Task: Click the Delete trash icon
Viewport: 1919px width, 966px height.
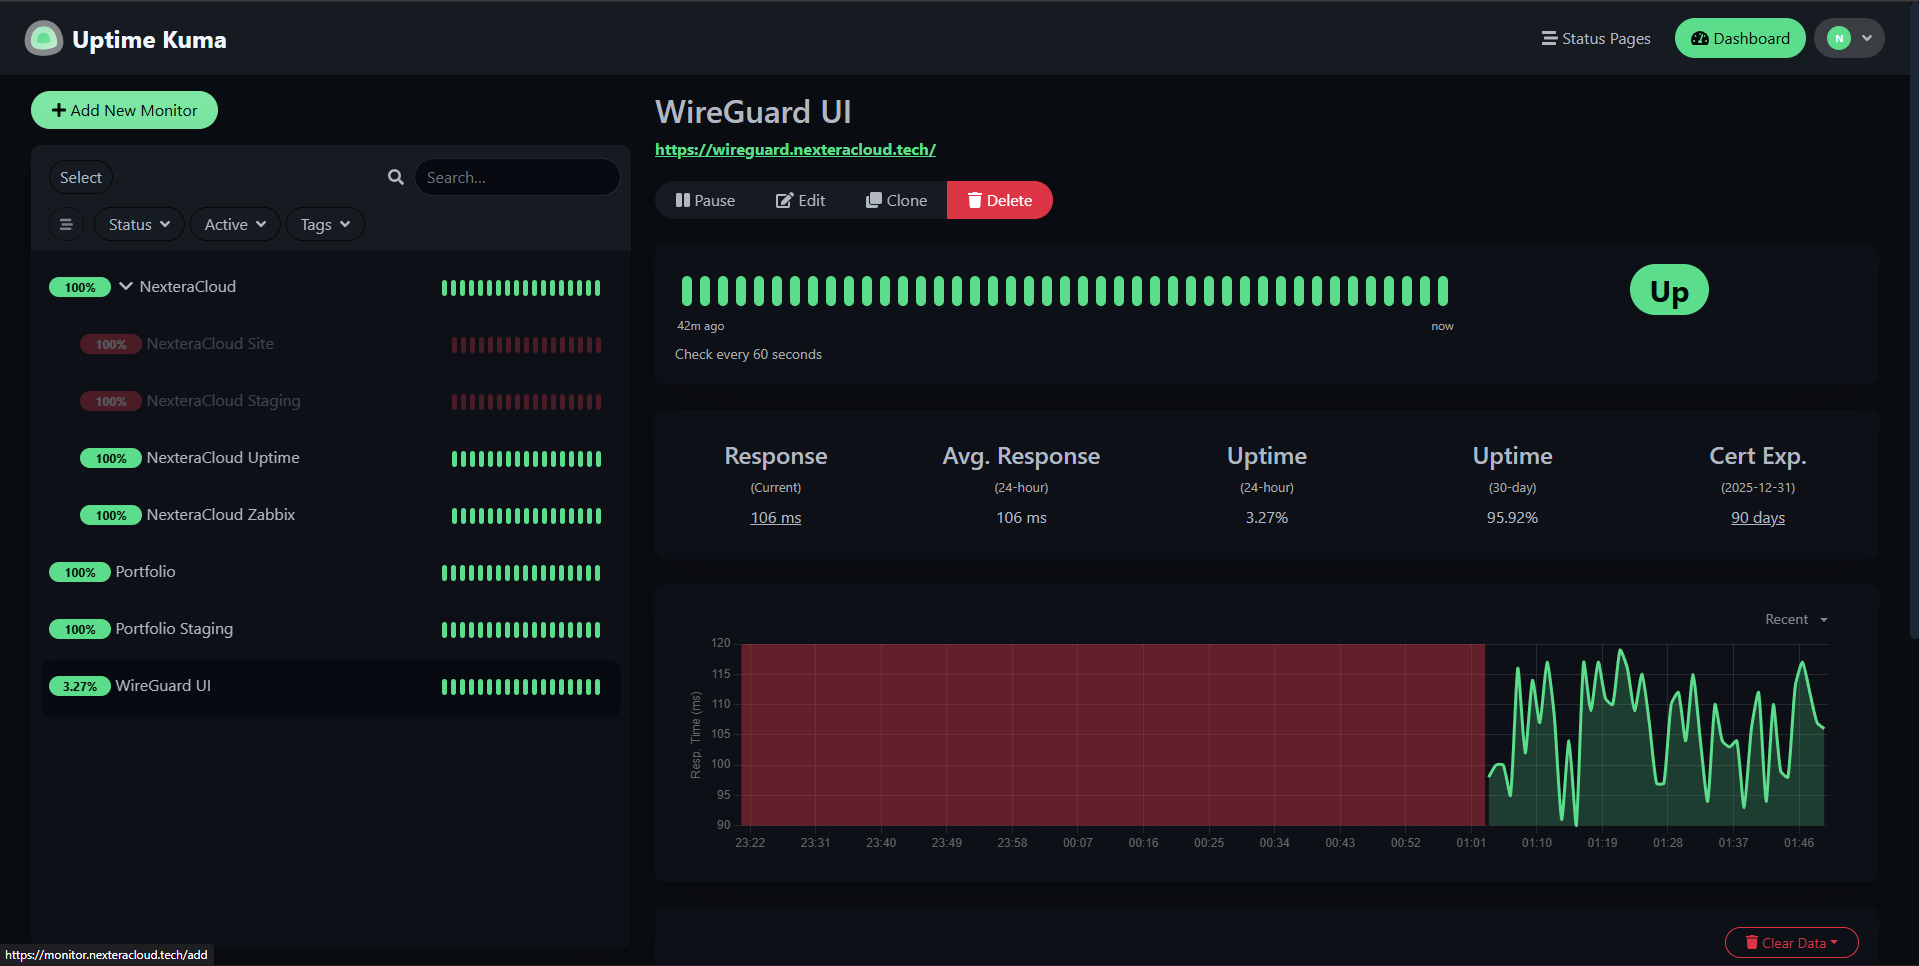Action: click(x=975, y=200)
